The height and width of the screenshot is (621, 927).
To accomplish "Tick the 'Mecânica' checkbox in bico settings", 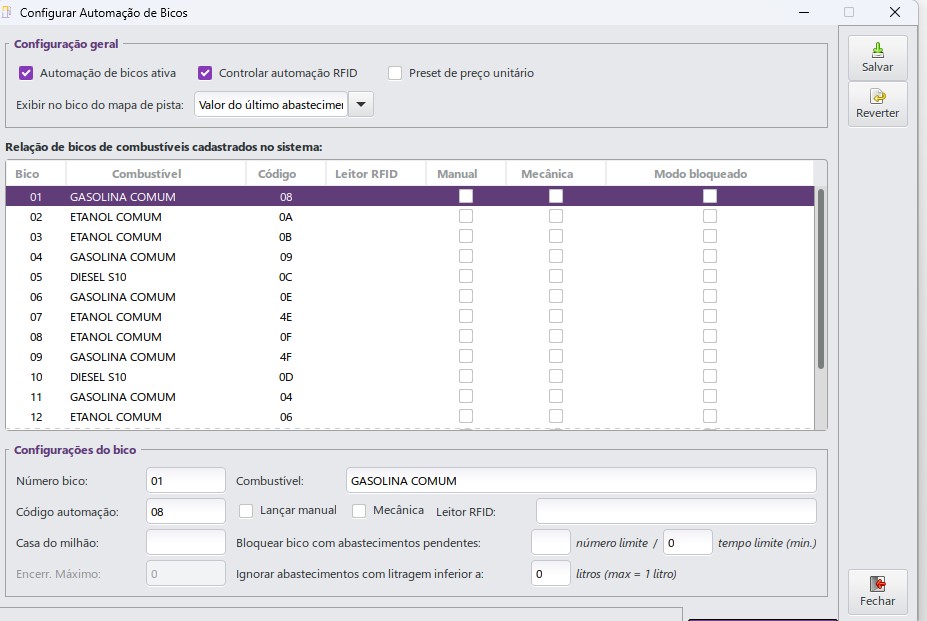I will point(359,511).
